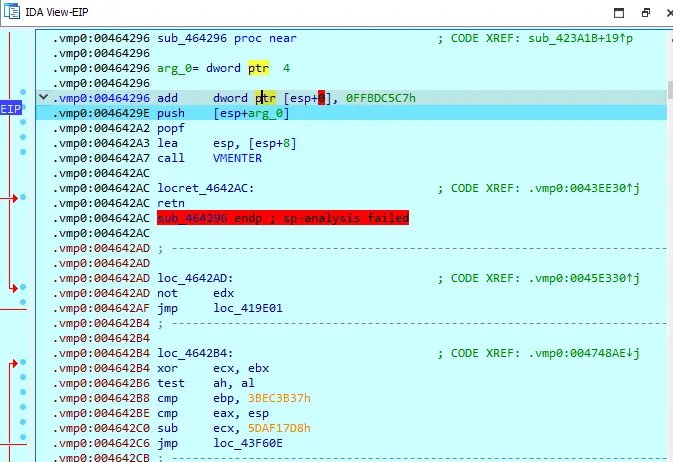The height and width of the screenshot is (462, 673).
Task: Follow the VMENTER call target
Action: pyautogui.click(x=237, y=158)
